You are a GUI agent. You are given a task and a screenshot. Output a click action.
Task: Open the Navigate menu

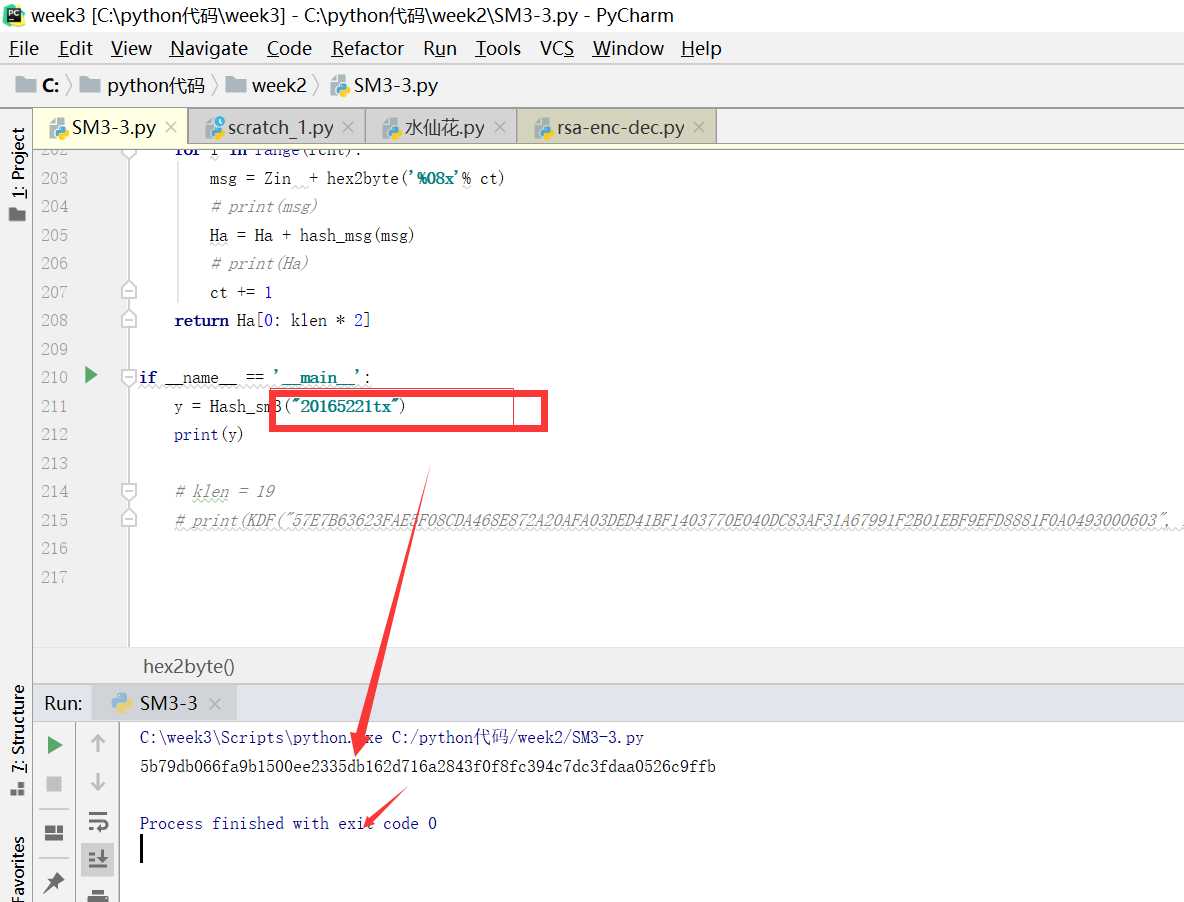pyautogui.click(x=209, y=48)
